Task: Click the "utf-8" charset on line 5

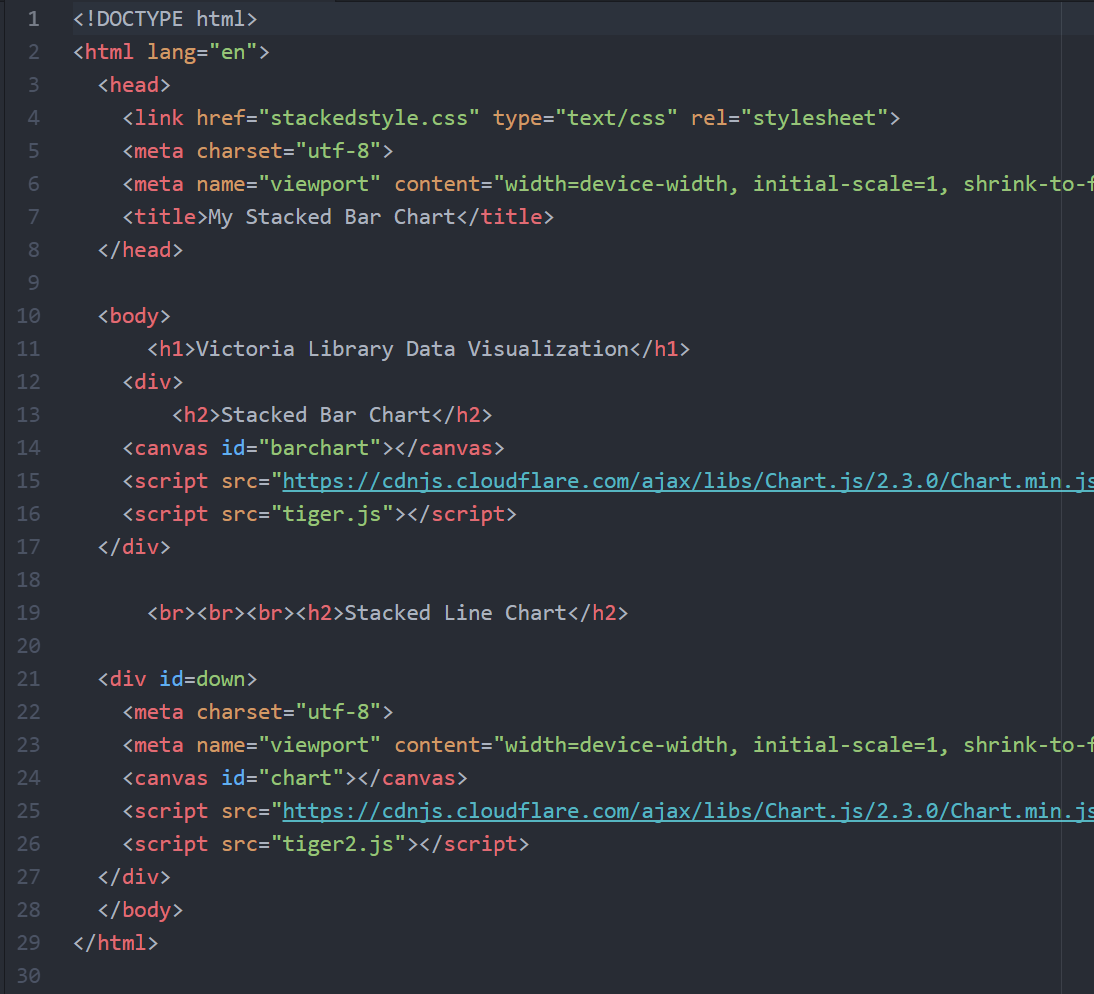Action: click(338, 151)
